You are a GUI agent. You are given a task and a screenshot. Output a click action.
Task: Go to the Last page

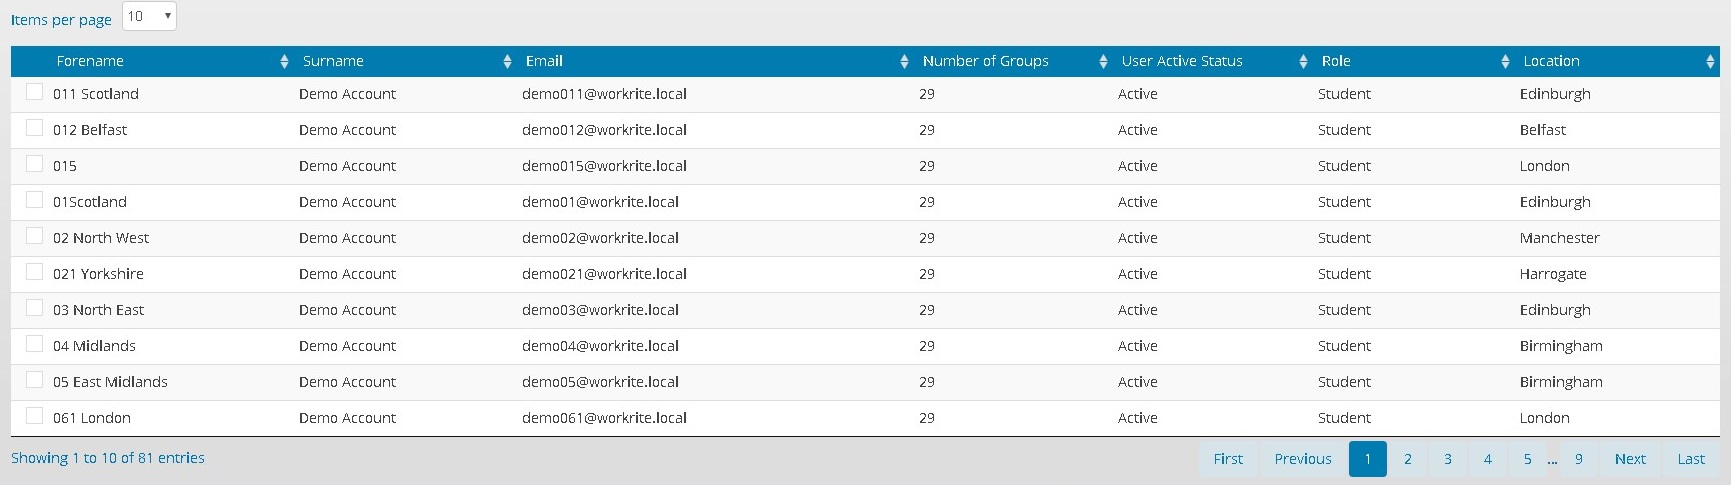pyautogui.click(x=1691, y=459)
